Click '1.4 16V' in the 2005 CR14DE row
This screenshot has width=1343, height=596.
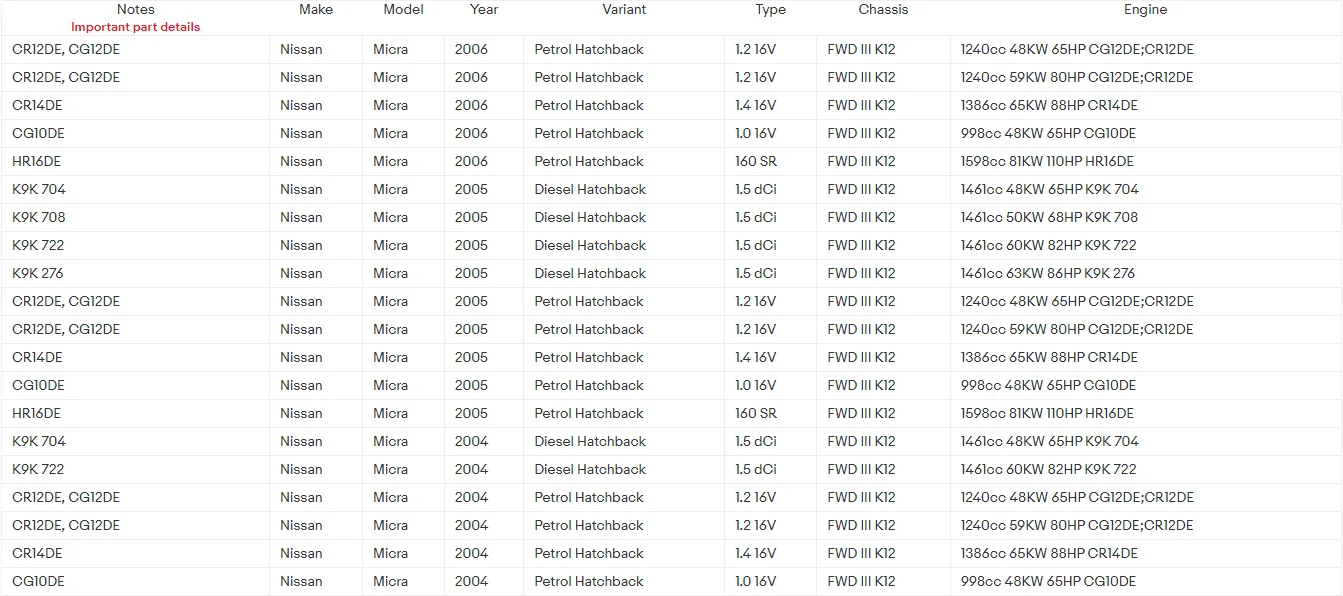pos(755,357)
